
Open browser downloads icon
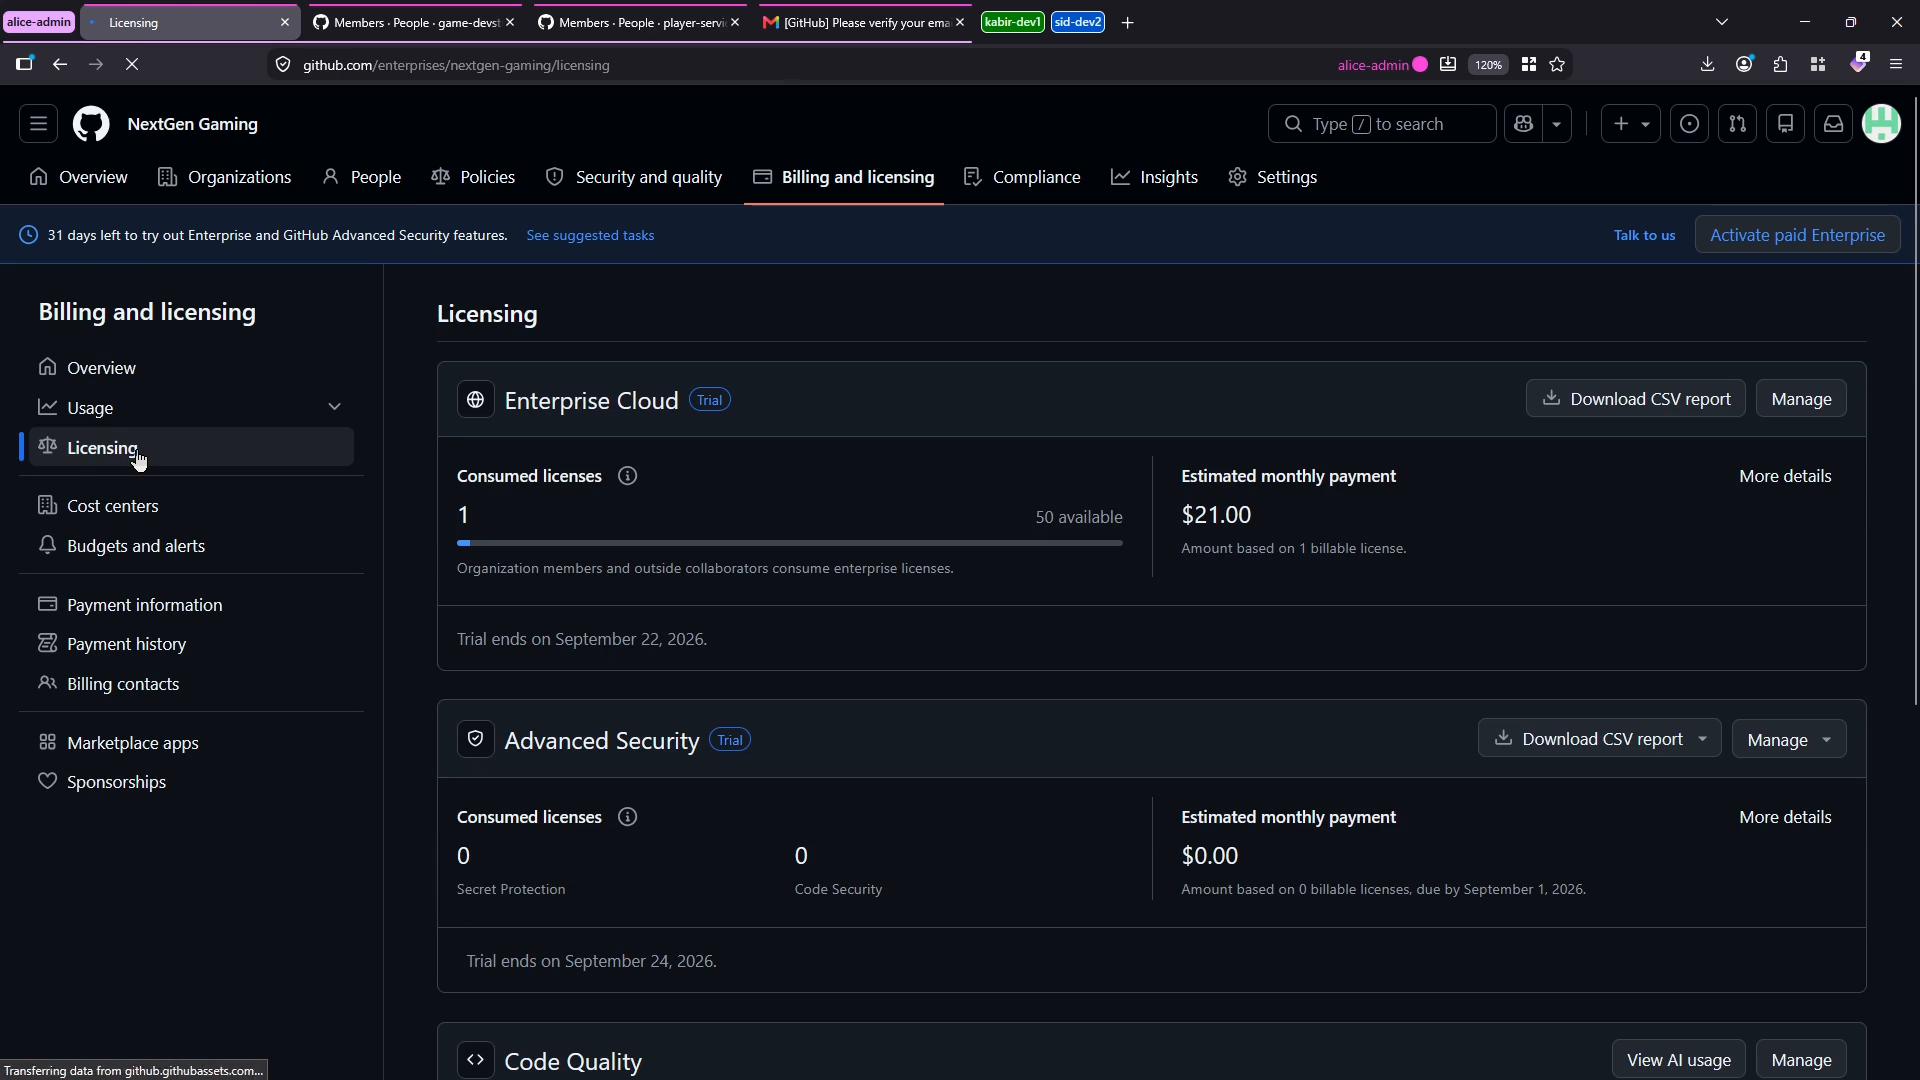[x=1707, y=65]
